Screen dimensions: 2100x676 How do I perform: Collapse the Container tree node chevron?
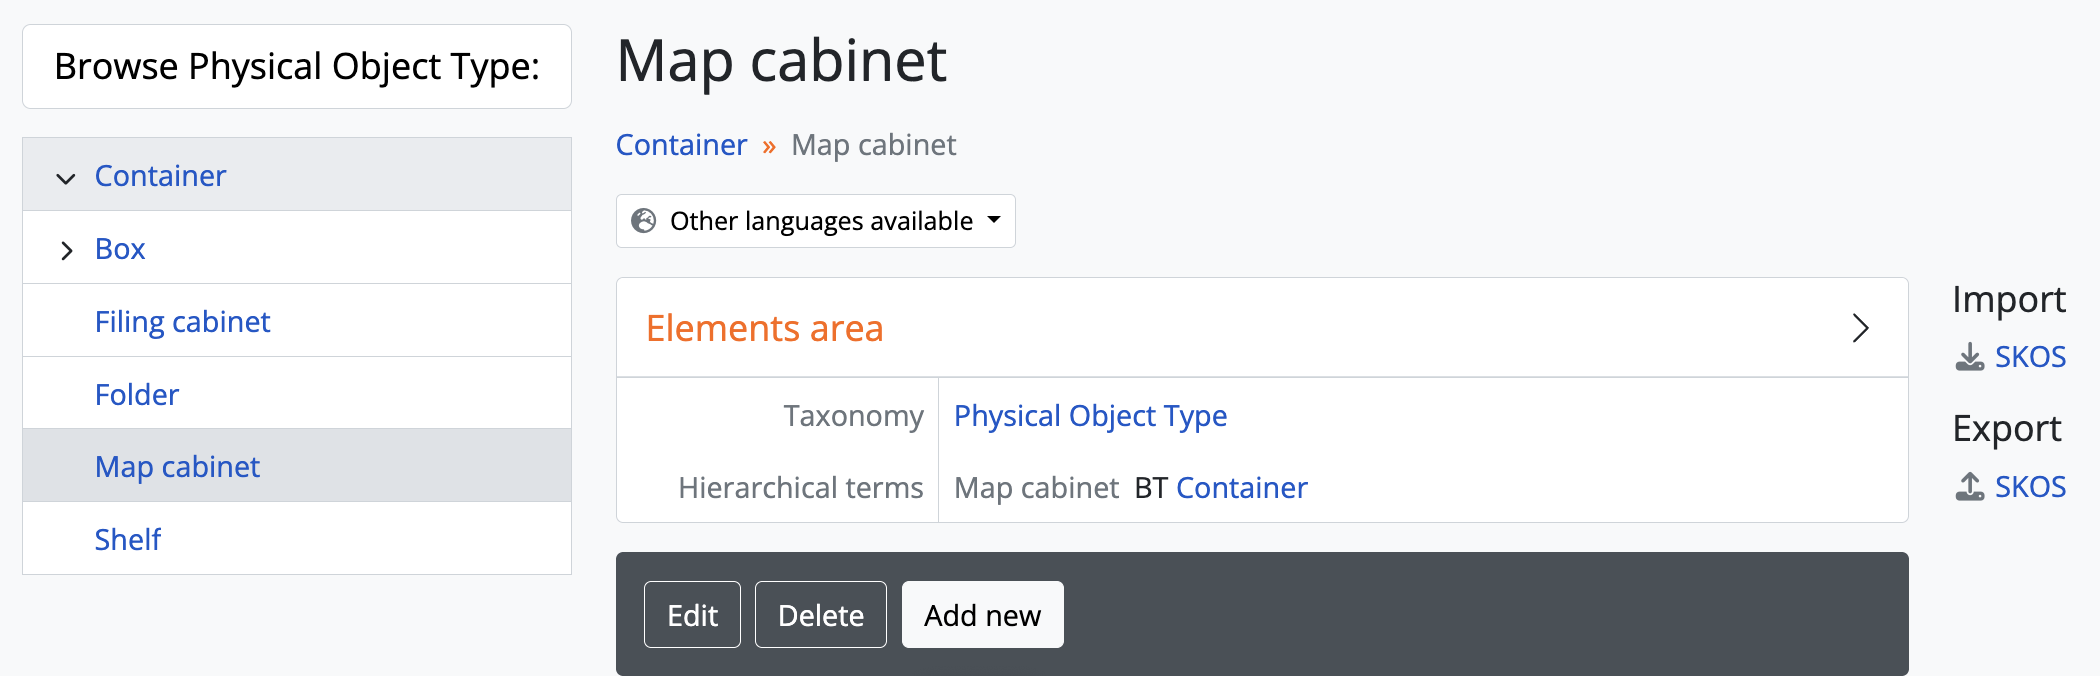tap(66, 178)
